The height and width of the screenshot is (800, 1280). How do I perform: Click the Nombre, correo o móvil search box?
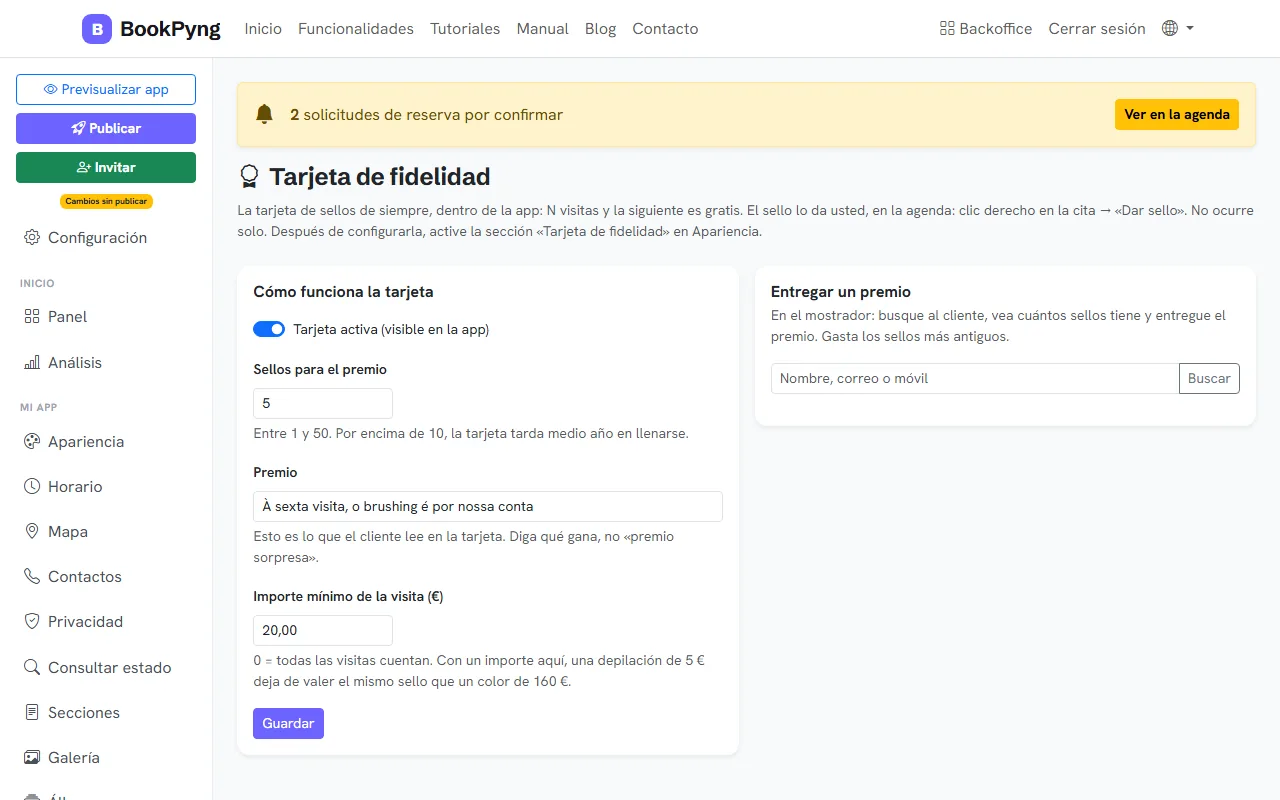(975, 378)
